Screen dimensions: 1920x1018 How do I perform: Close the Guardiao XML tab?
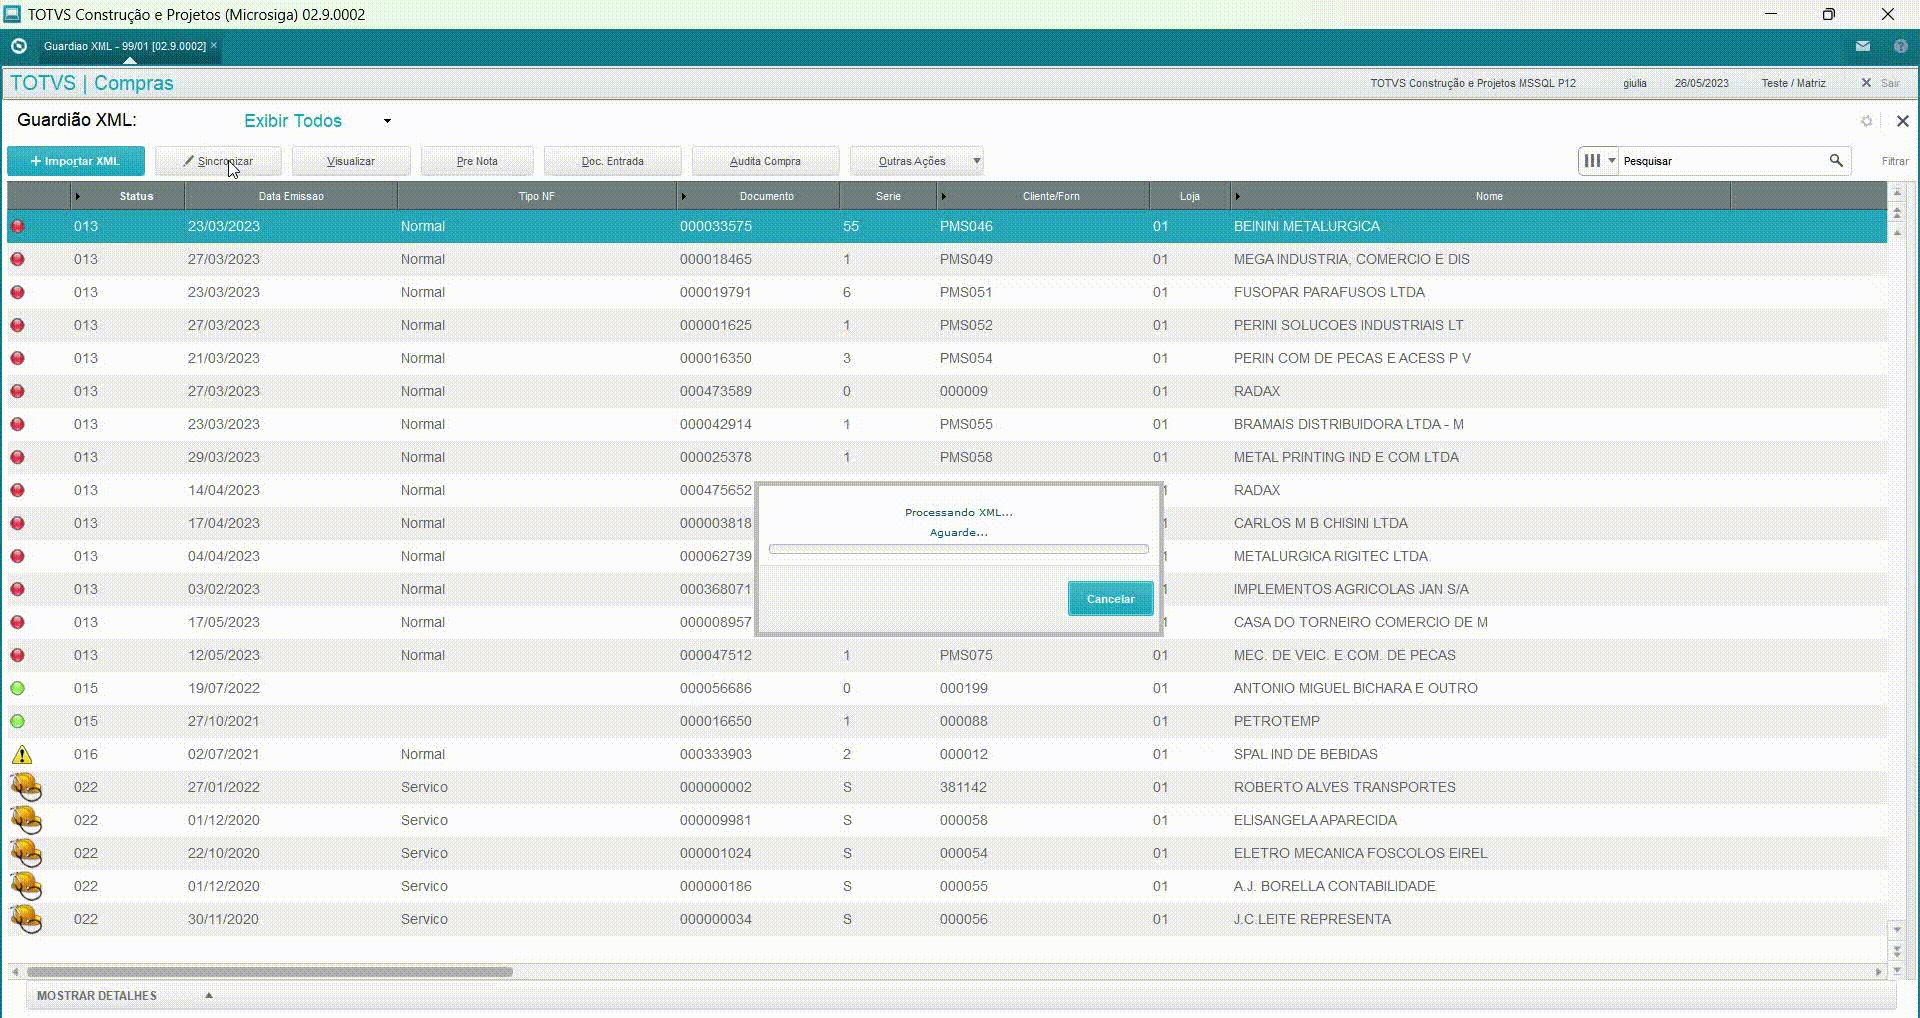pyautogui.click(x=214, y=45)
